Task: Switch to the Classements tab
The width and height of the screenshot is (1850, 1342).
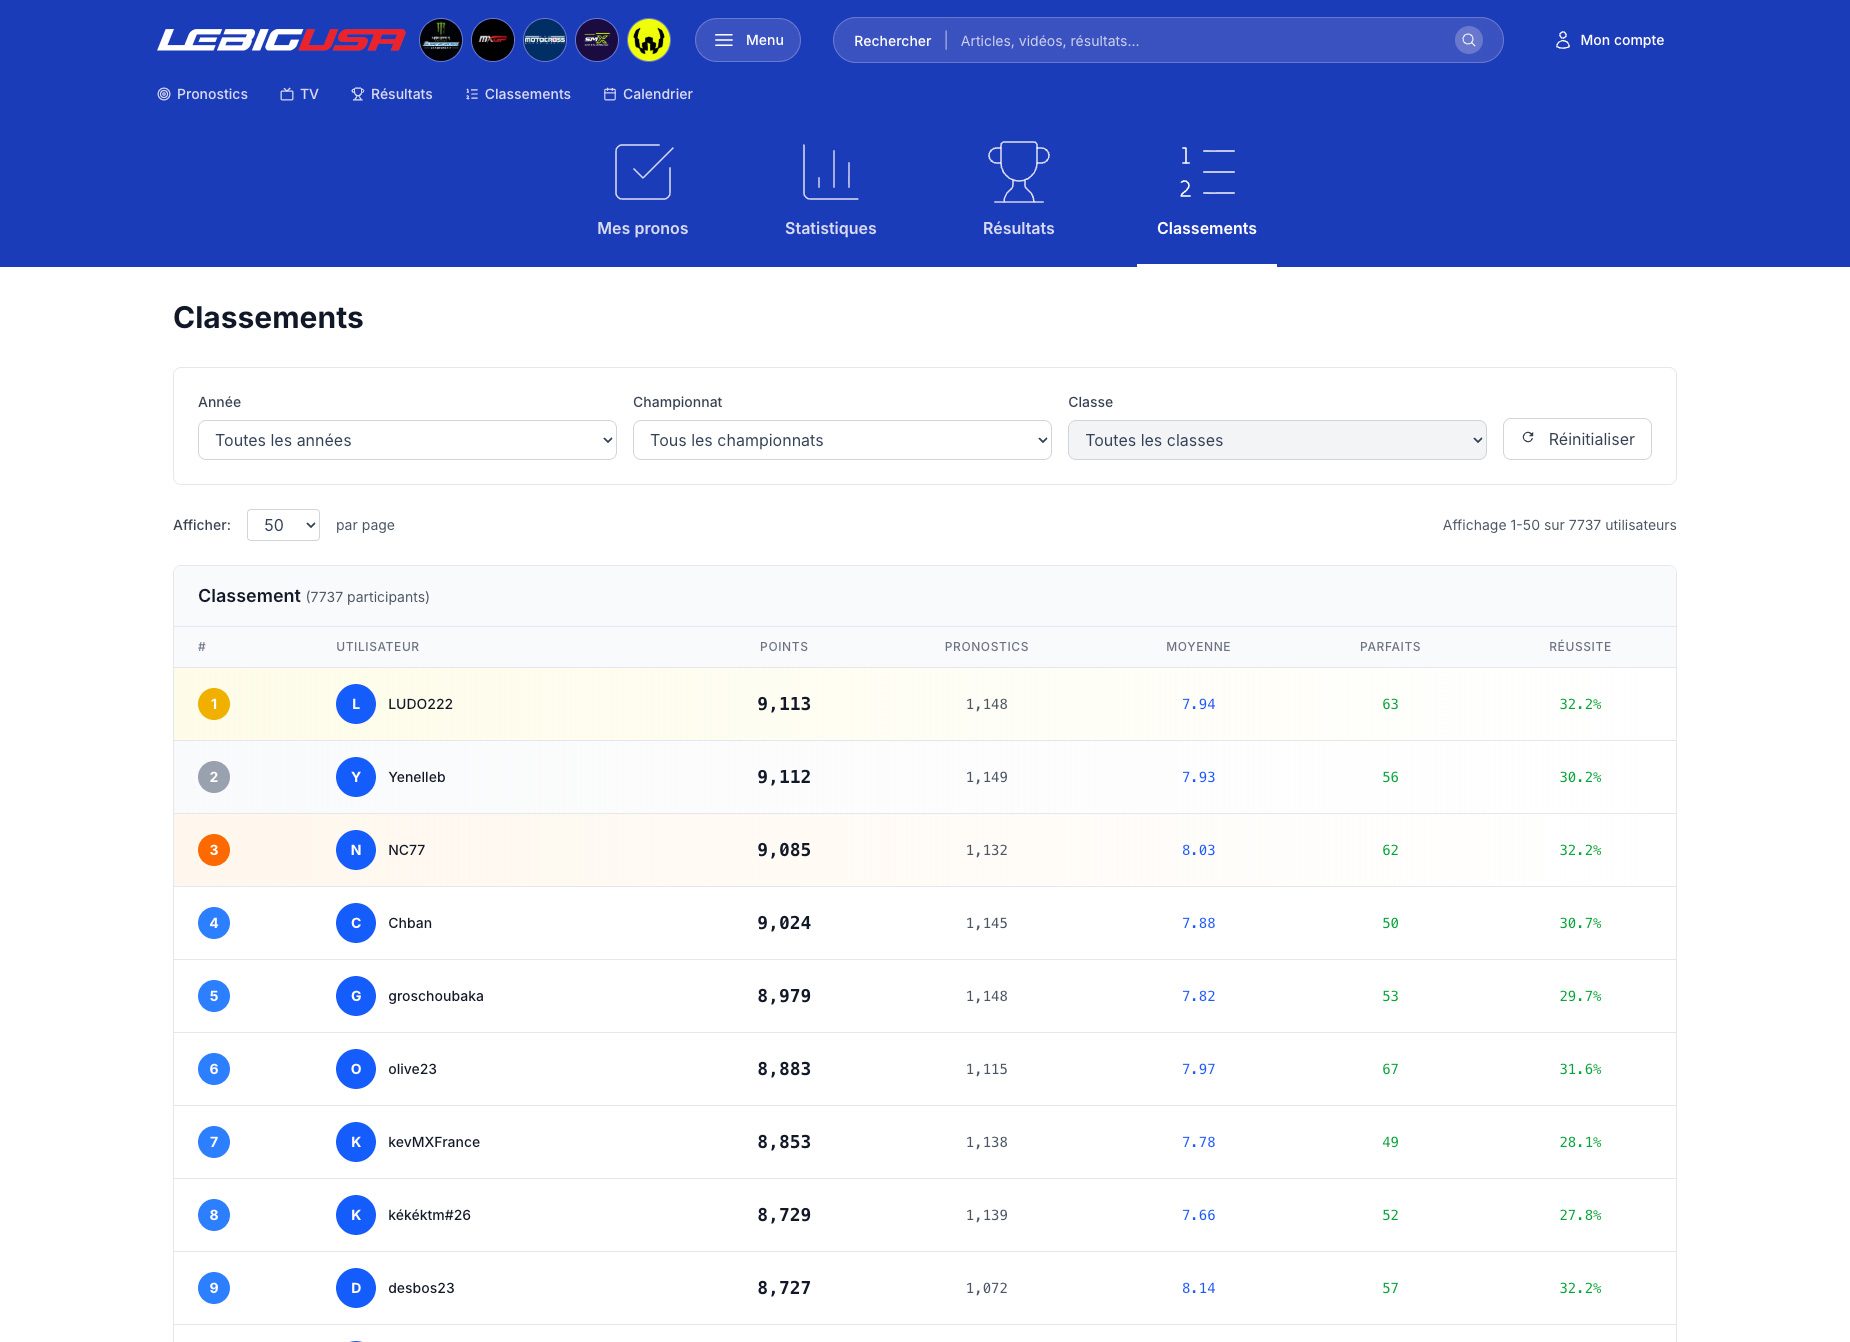Action: [x=1206, y=190]
